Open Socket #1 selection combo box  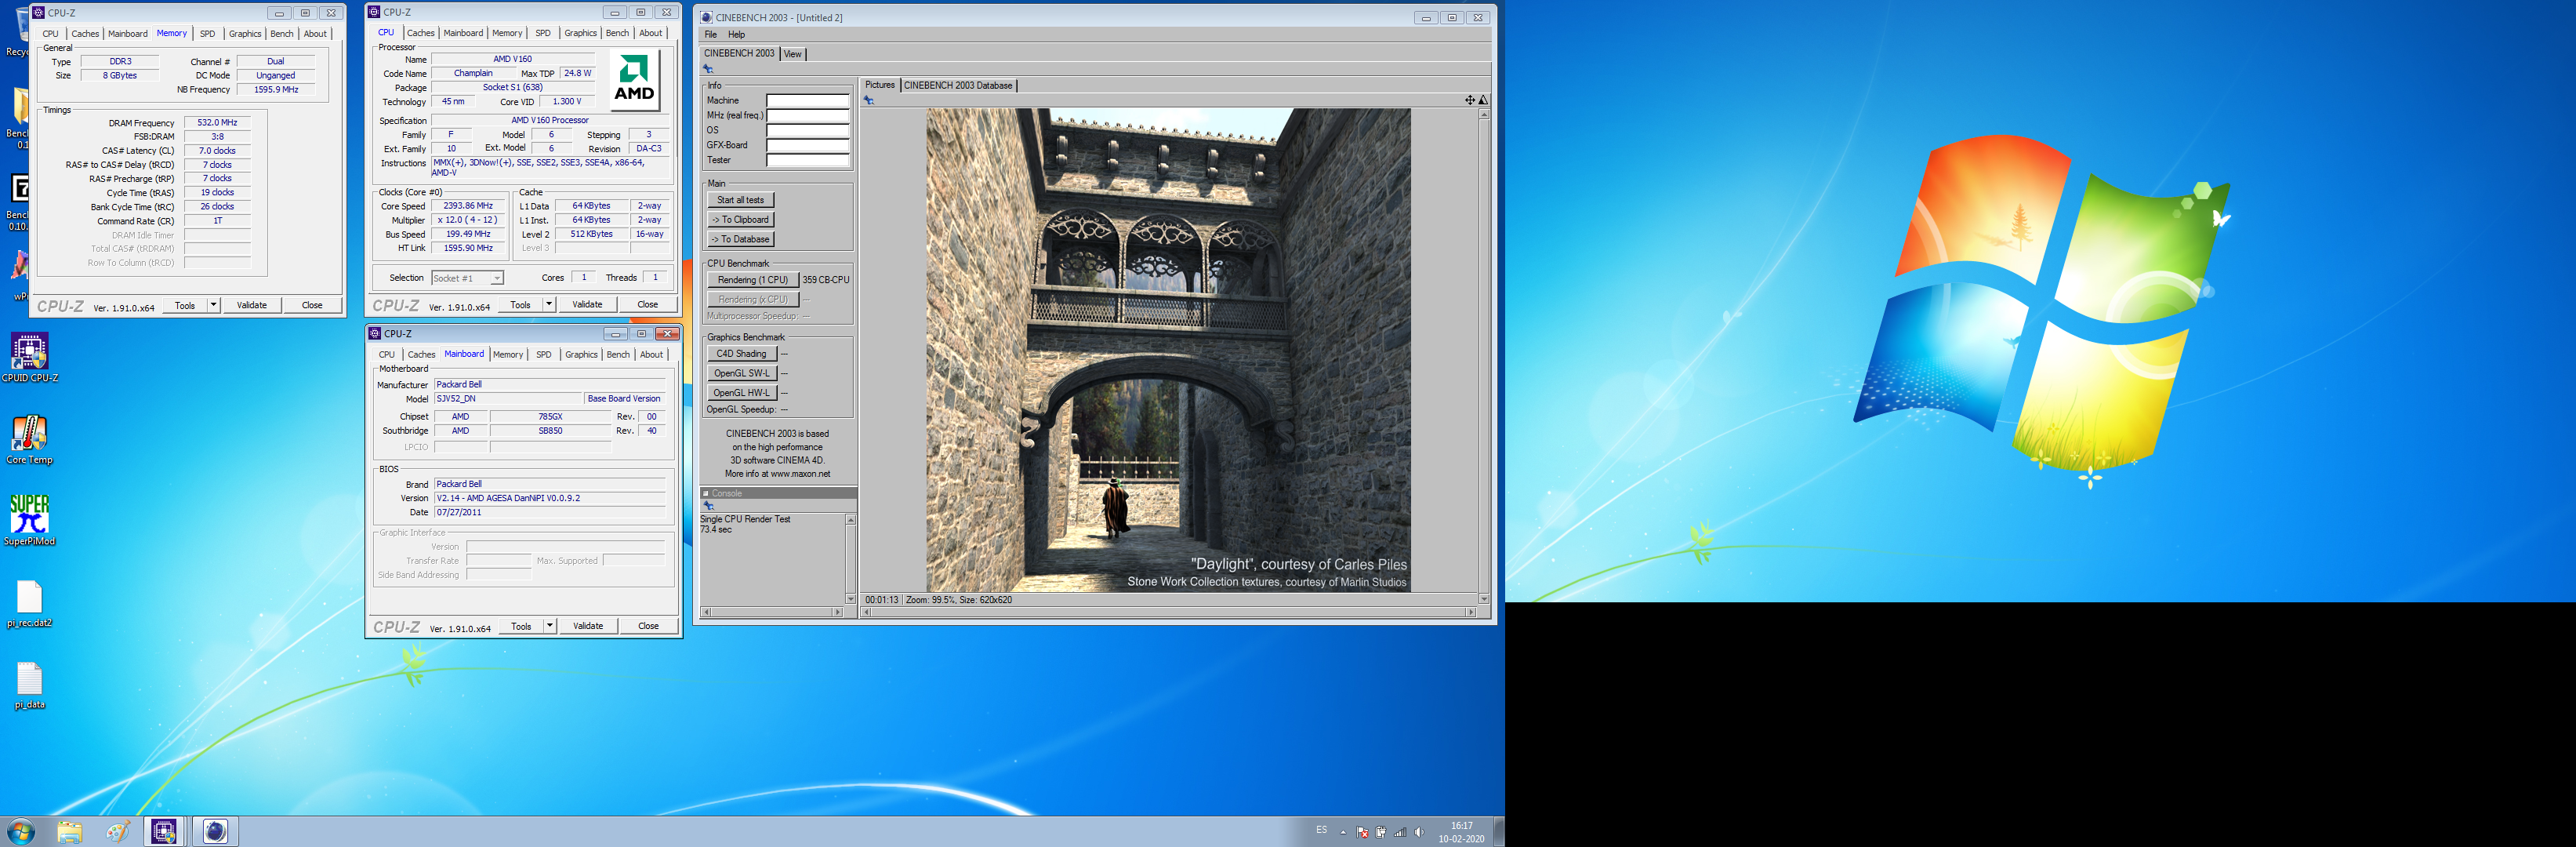click(x=467, y=278)
